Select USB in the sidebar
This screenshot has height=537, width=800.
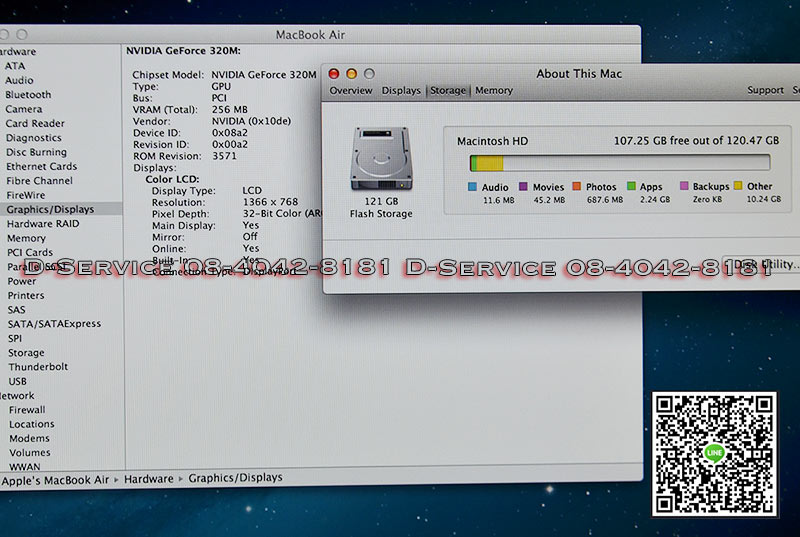[x=17, y=381]
